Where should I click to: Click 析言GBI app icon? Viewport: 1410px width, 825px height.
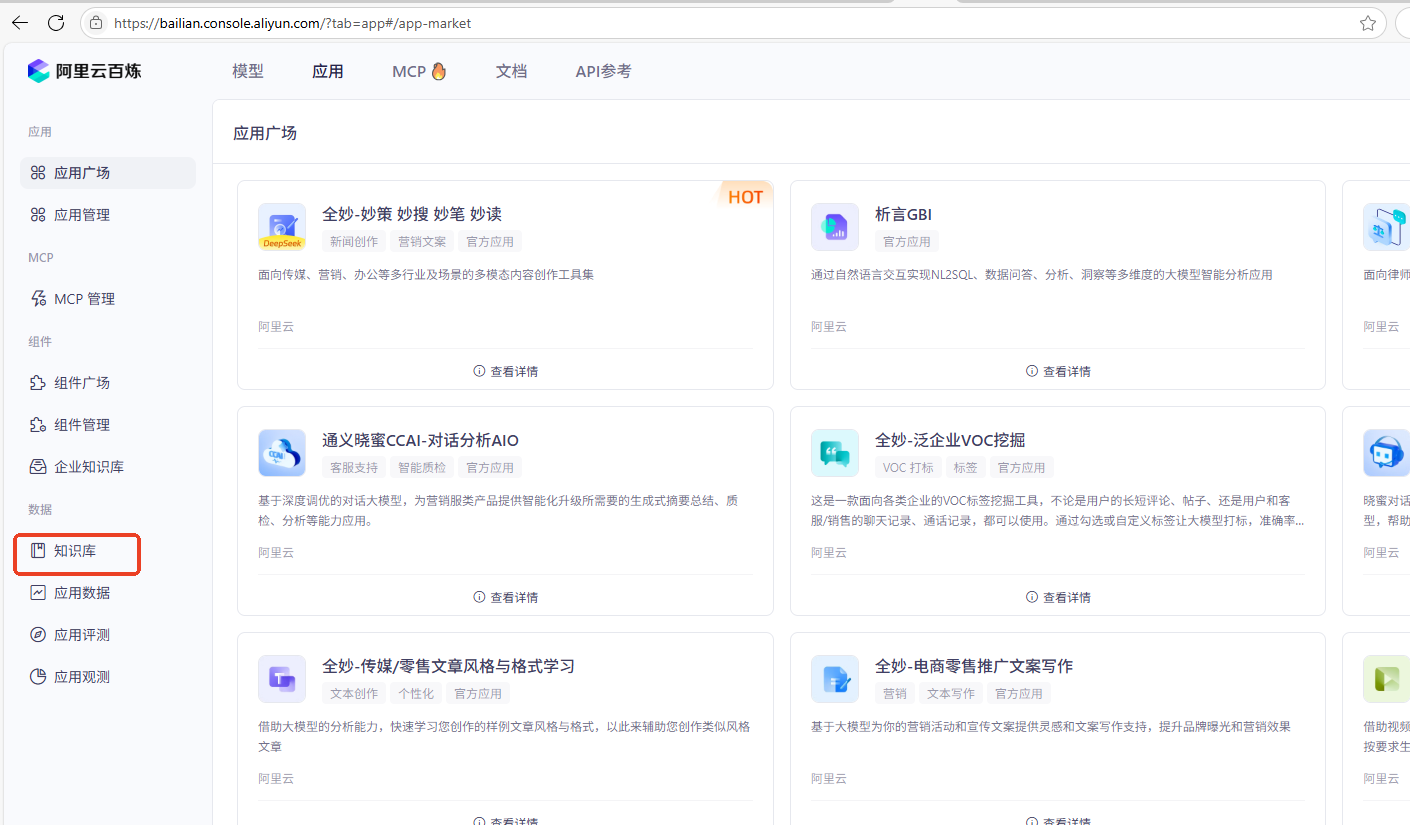coord(835,227)
